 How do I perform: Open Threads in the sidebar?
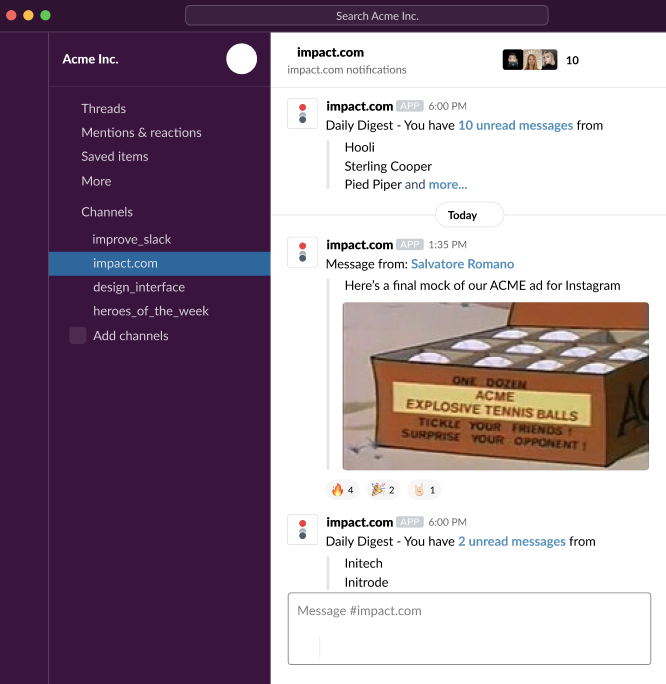coord(103,108)
